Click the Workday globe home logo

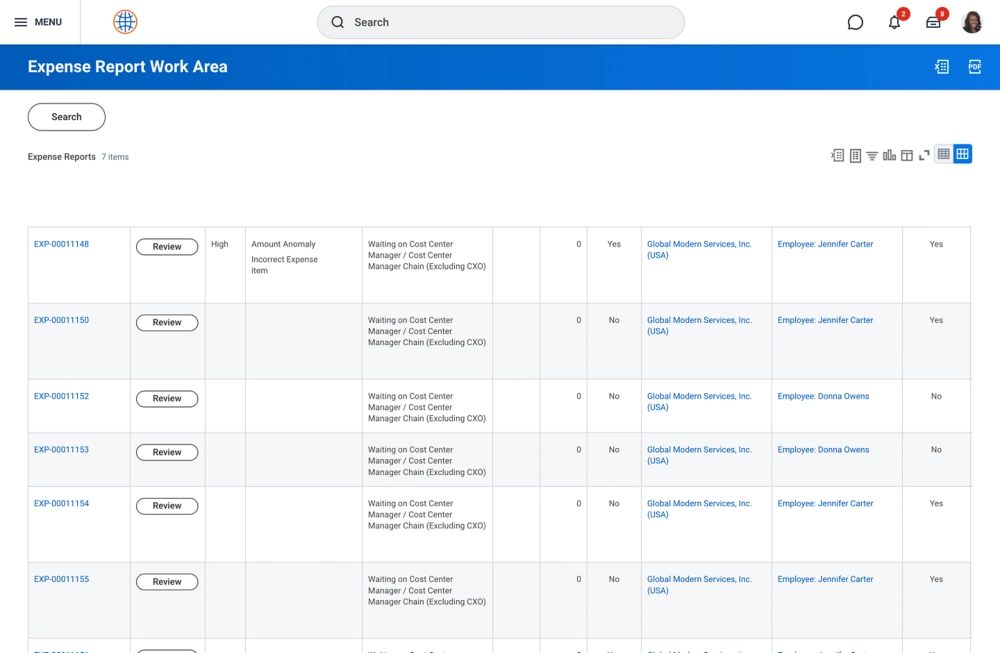point(125,22)
